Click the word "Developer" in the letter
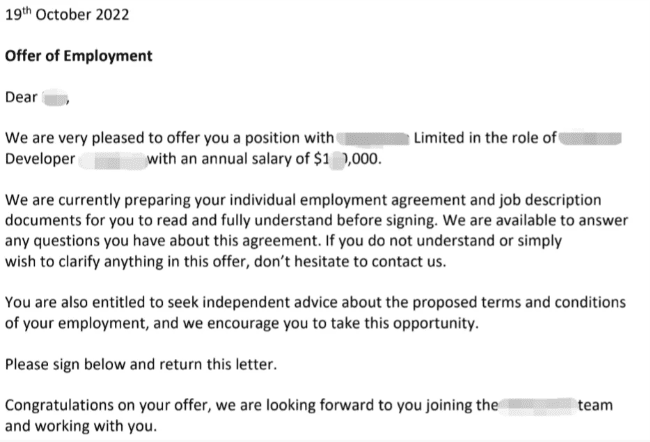This screenshot has height=442, width=650. click(x=40, y=159)
